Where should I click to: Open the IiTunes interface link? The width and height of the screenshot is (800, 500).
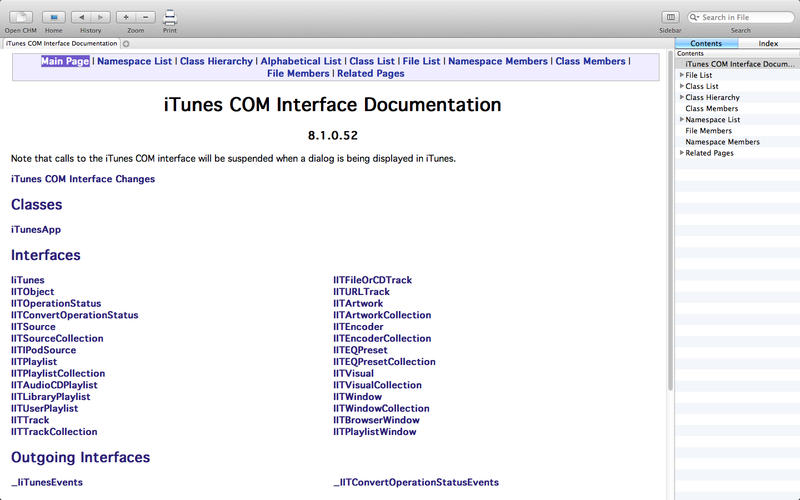pos(27,280)
